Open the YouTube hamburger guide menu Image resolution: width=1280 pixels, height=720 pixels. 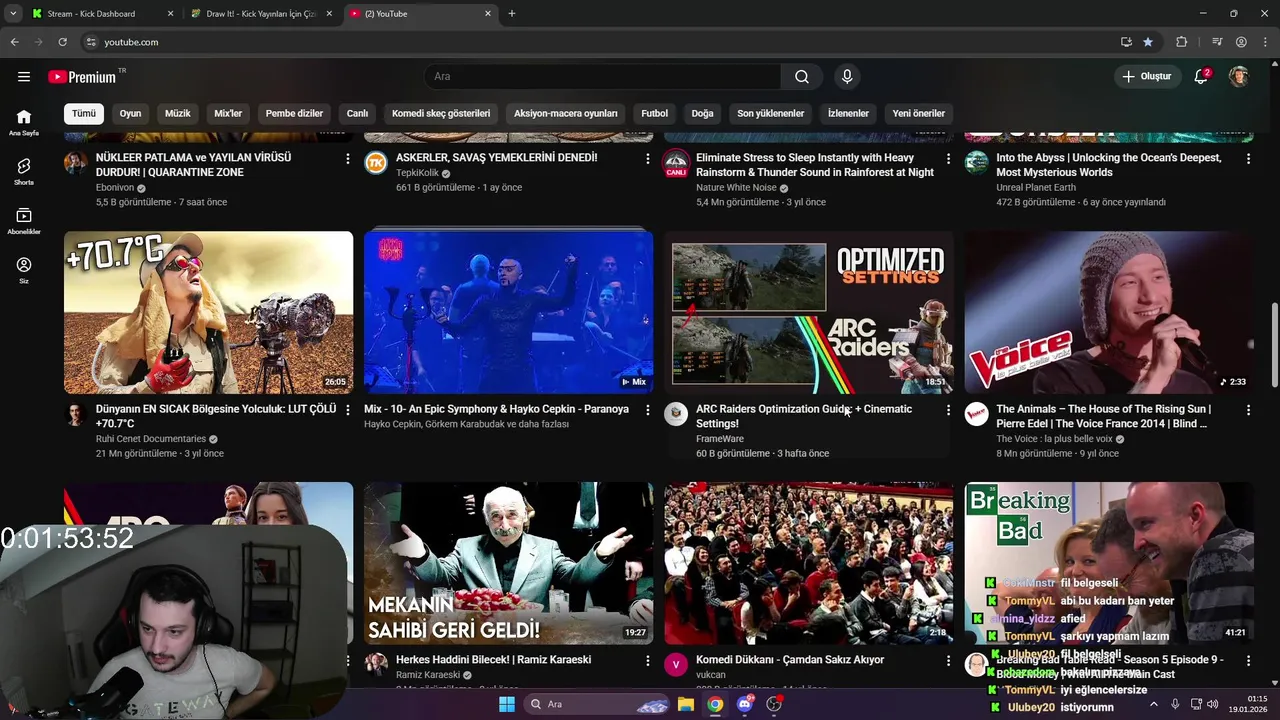(24, 77)
